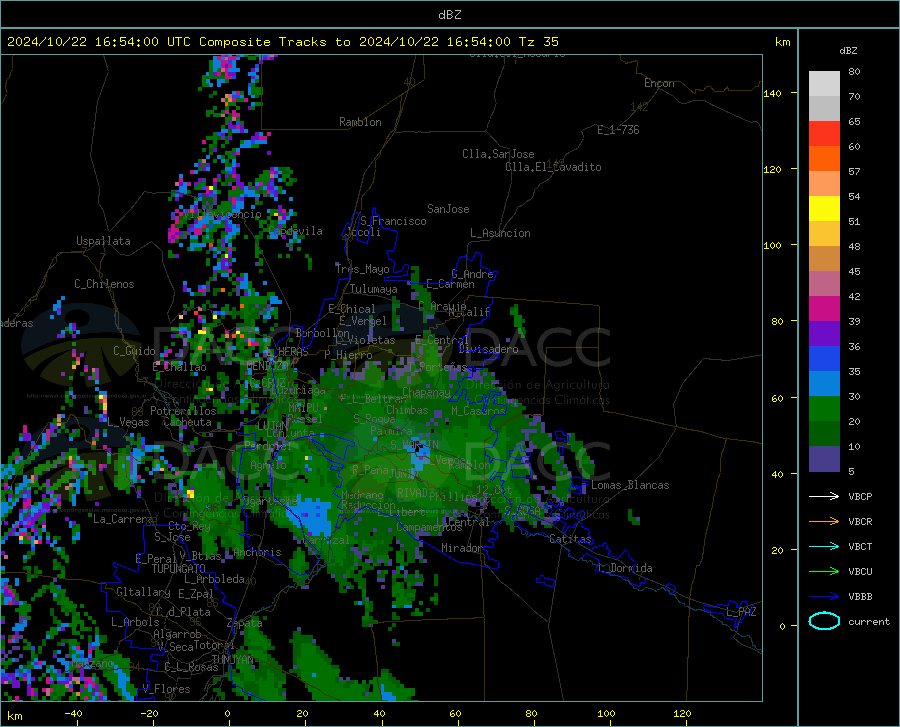Click the 'Encon' map label
Viewport: 900px width, 727px height.
[659, 83]
